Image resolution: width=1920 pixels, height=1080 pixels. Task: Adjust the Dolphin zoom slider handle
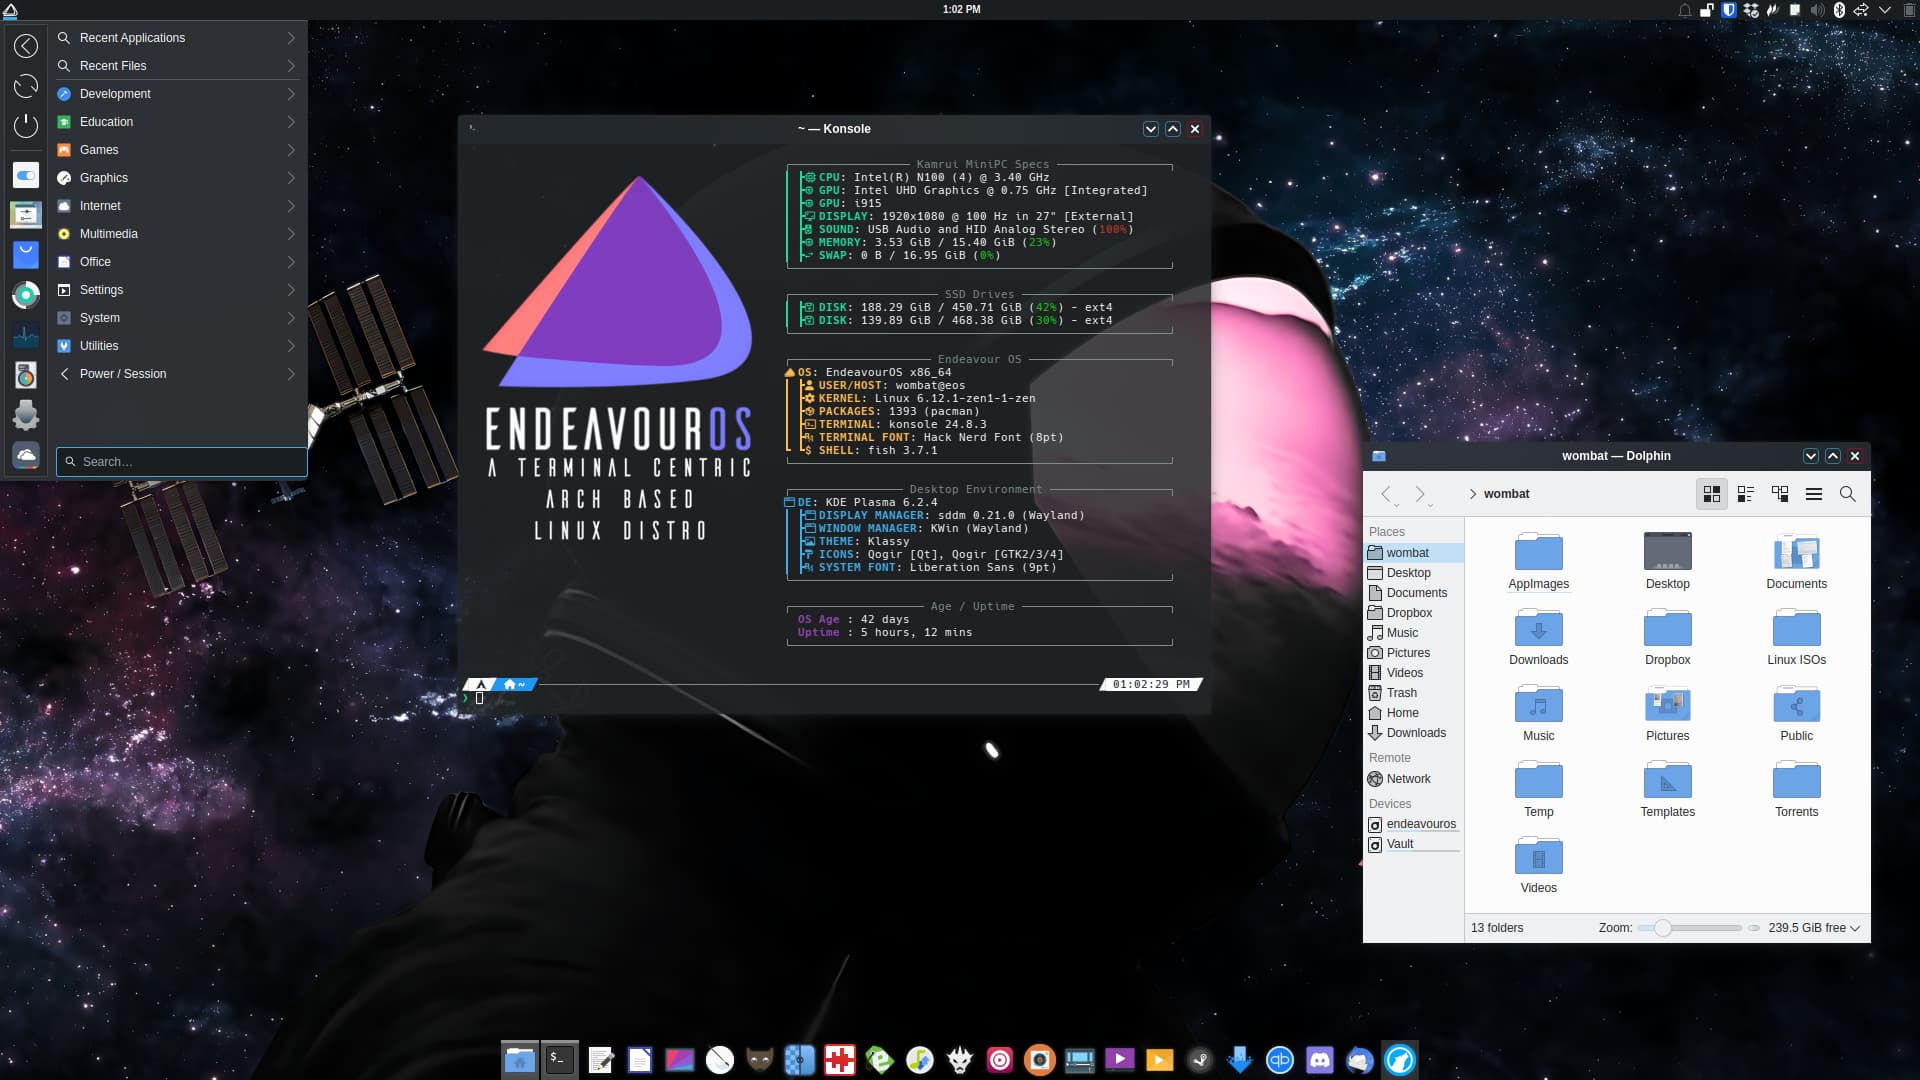coord(1662,928)
